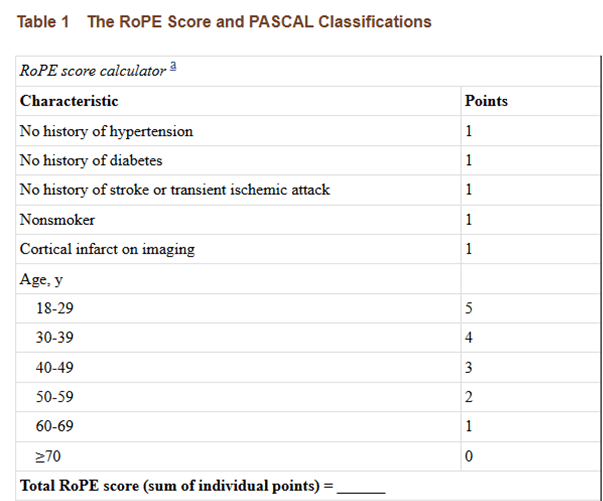Select the 'Nonsmoker' row text
603x501 pixels.
[57, 220]
